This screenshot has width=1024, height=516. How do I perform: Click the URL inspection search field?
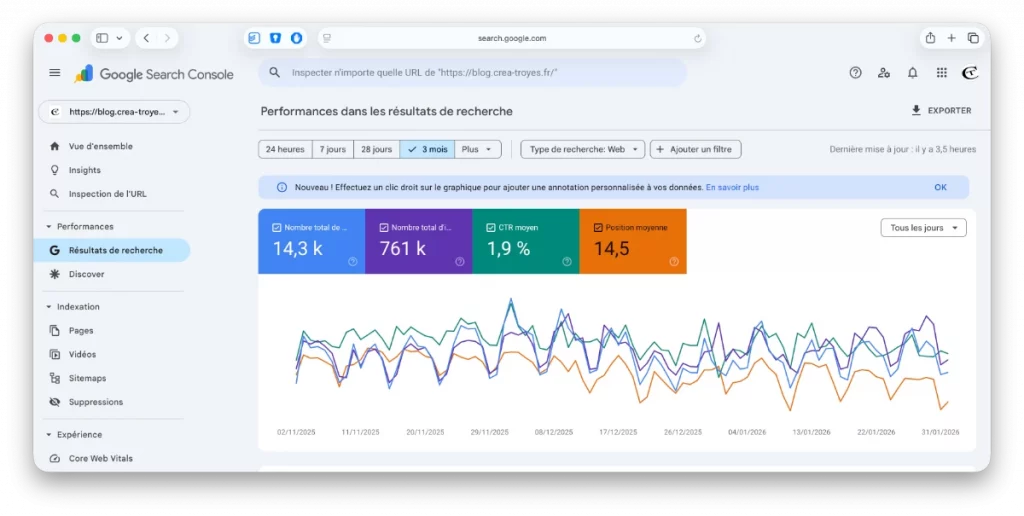tap(480, 73)
